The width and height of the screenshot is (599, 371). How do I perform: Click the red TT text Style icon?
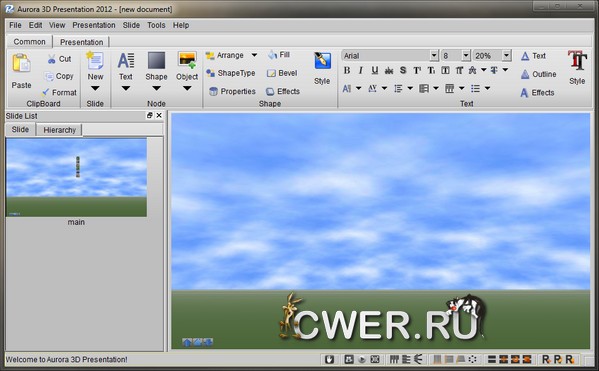coord(577,60)
